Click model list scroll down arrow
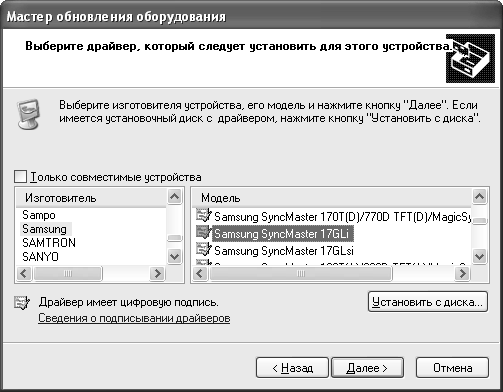The height and width of the screenshot is (392, 503). pyautogui.click(x=479, y=257)
